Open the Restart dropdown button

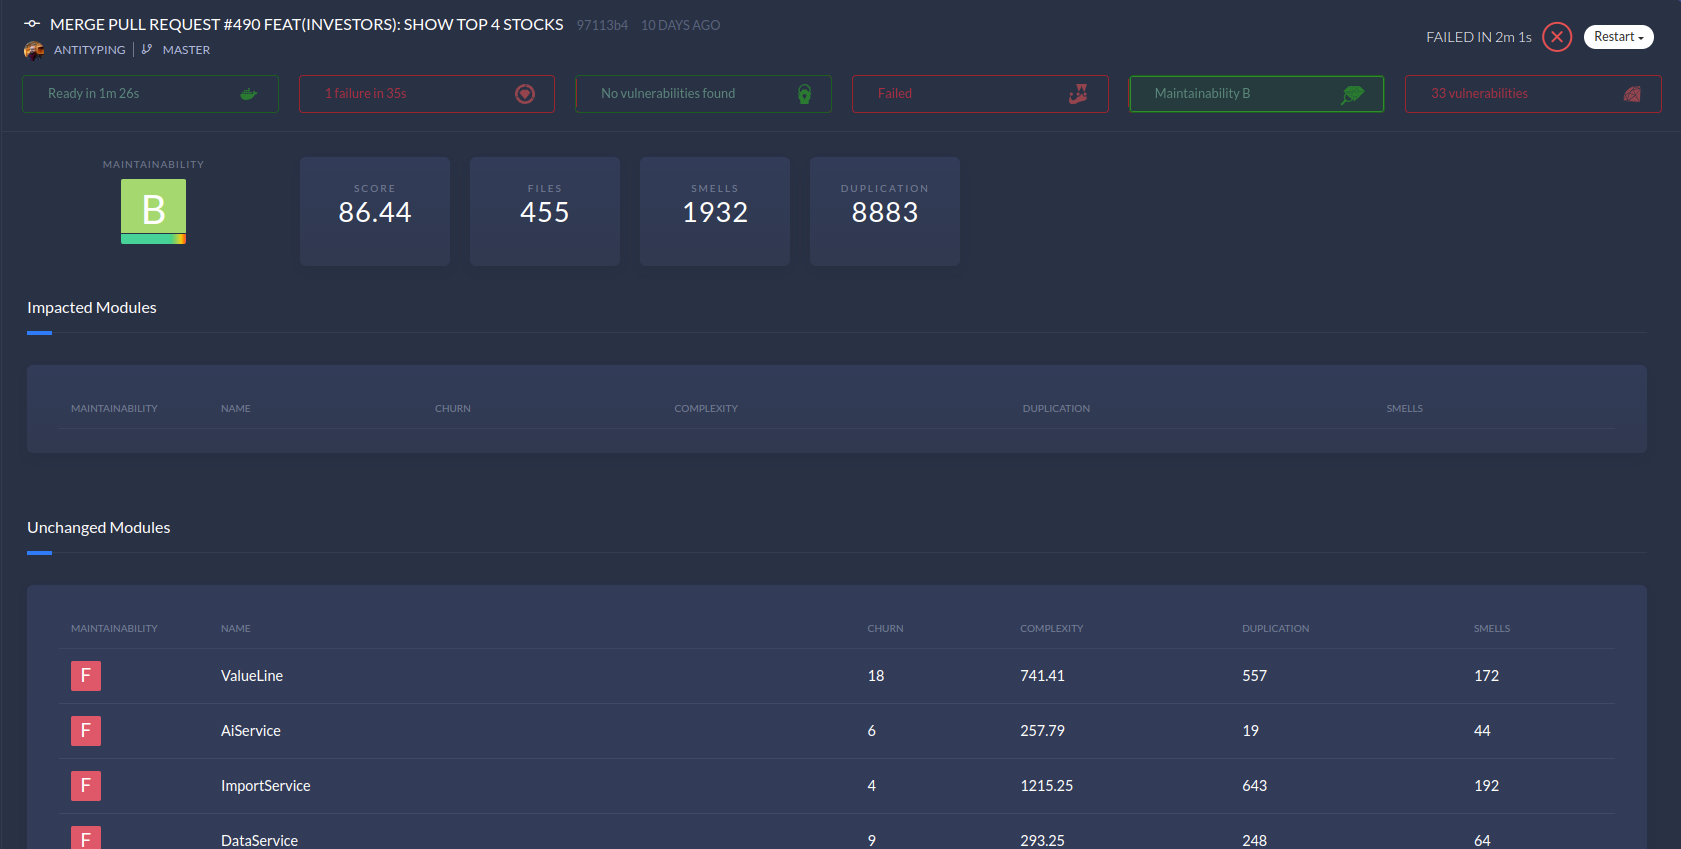click(x=1618, y=37)
